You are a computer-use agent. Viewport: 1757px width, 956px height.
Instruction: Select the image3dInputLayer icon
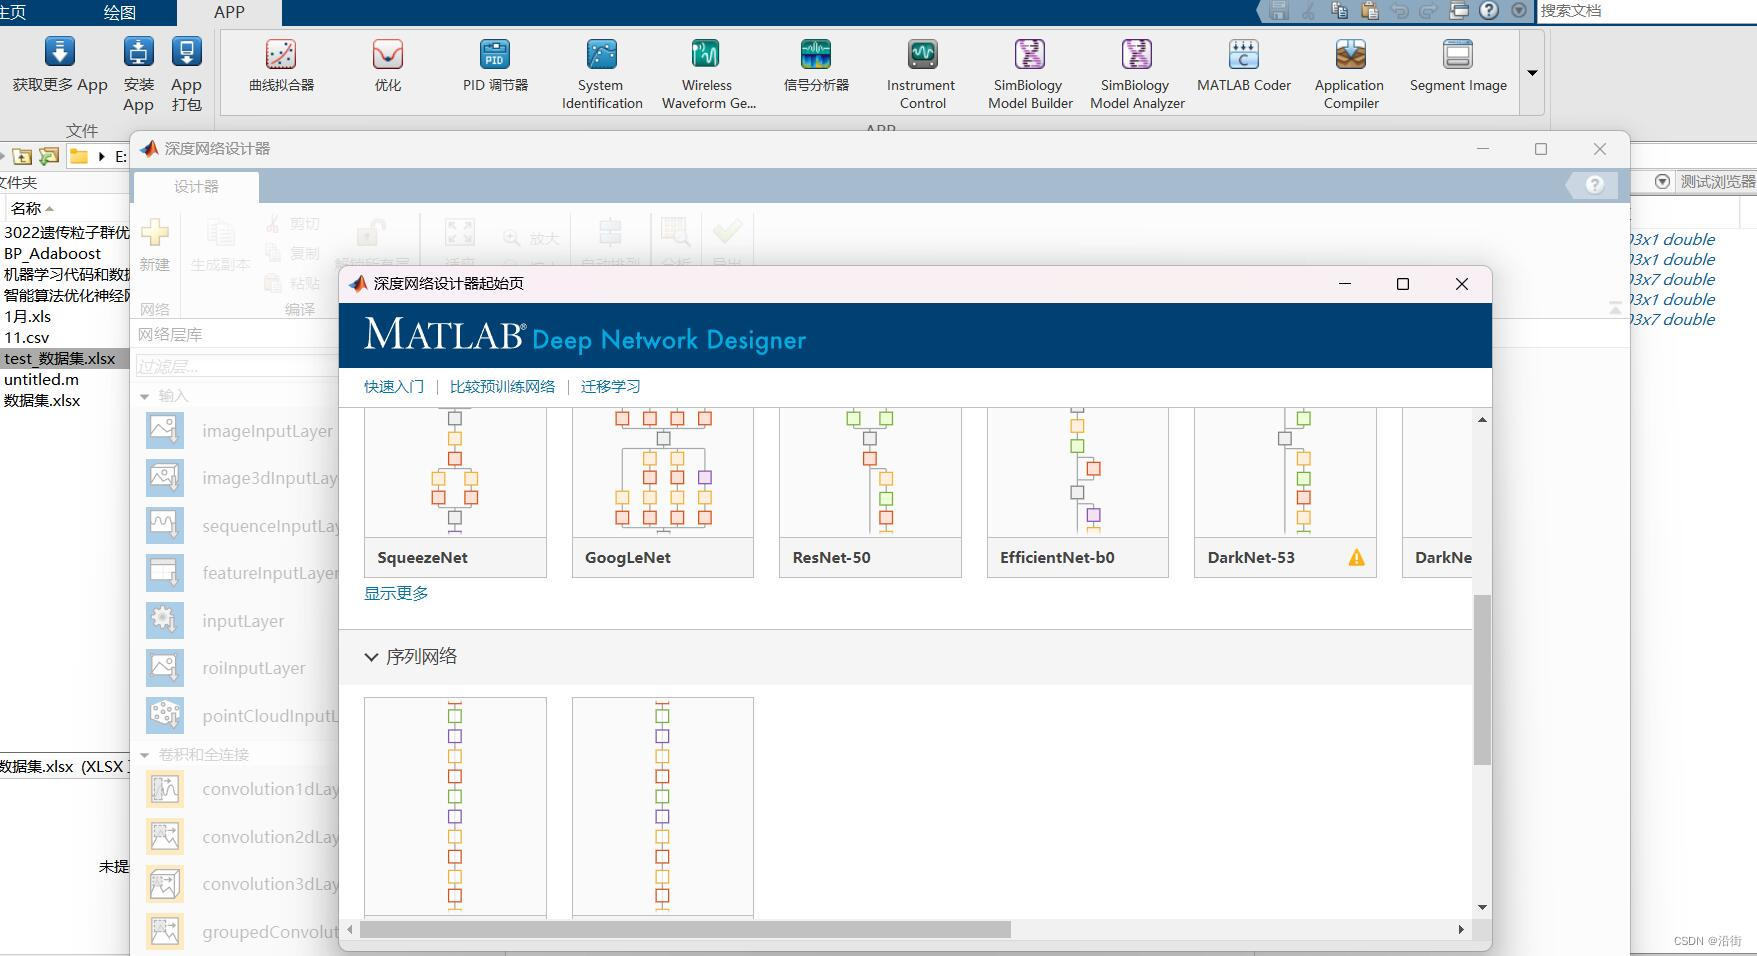coord(165,478)
